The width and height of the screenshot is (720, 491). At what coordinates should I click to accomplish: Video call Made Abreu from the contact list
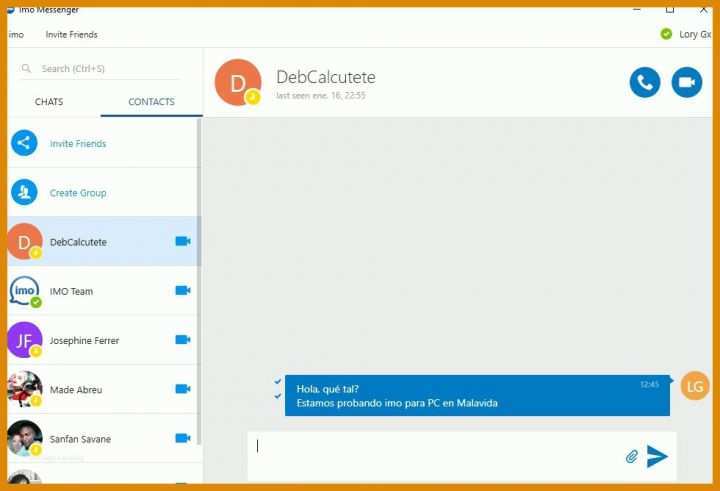click(183, 389)
